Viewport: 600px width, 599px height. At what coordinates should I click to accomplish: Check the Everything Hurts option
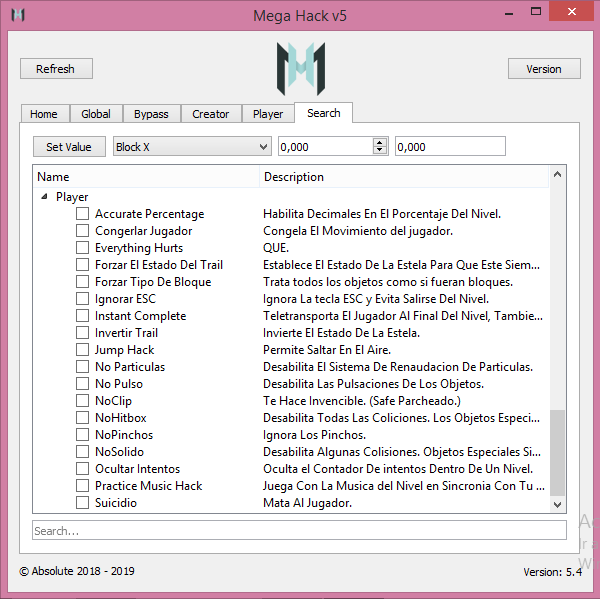pyautogui.click(x=82, y=248)
